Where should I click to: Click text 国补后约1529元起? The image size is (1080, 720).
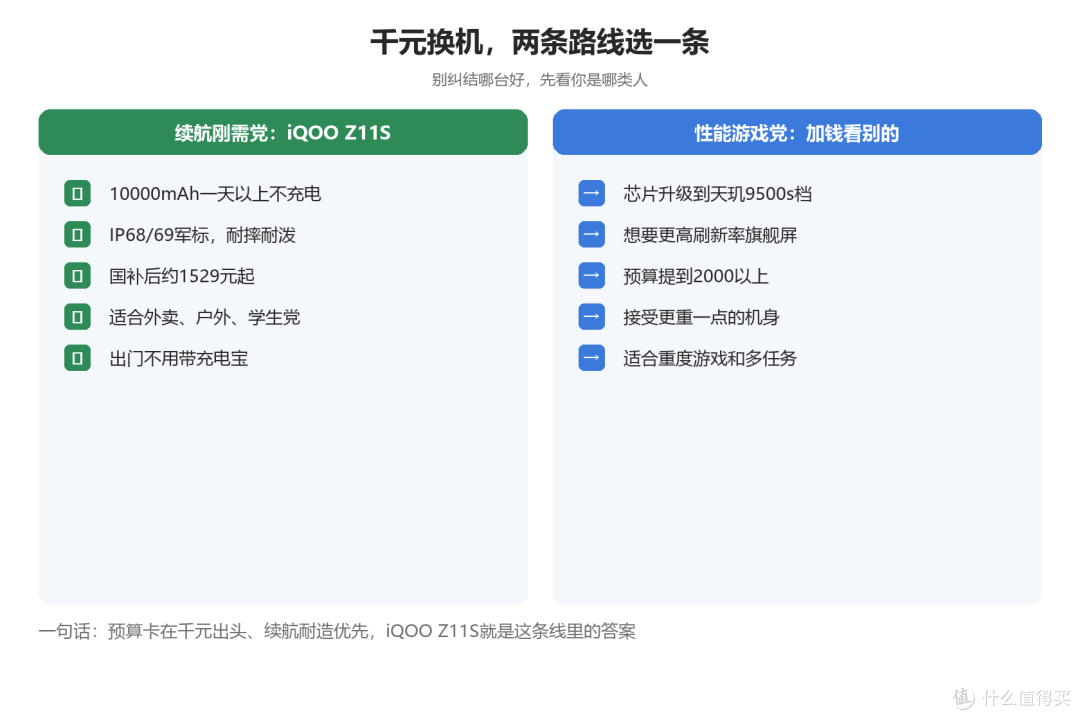(182, 276)
